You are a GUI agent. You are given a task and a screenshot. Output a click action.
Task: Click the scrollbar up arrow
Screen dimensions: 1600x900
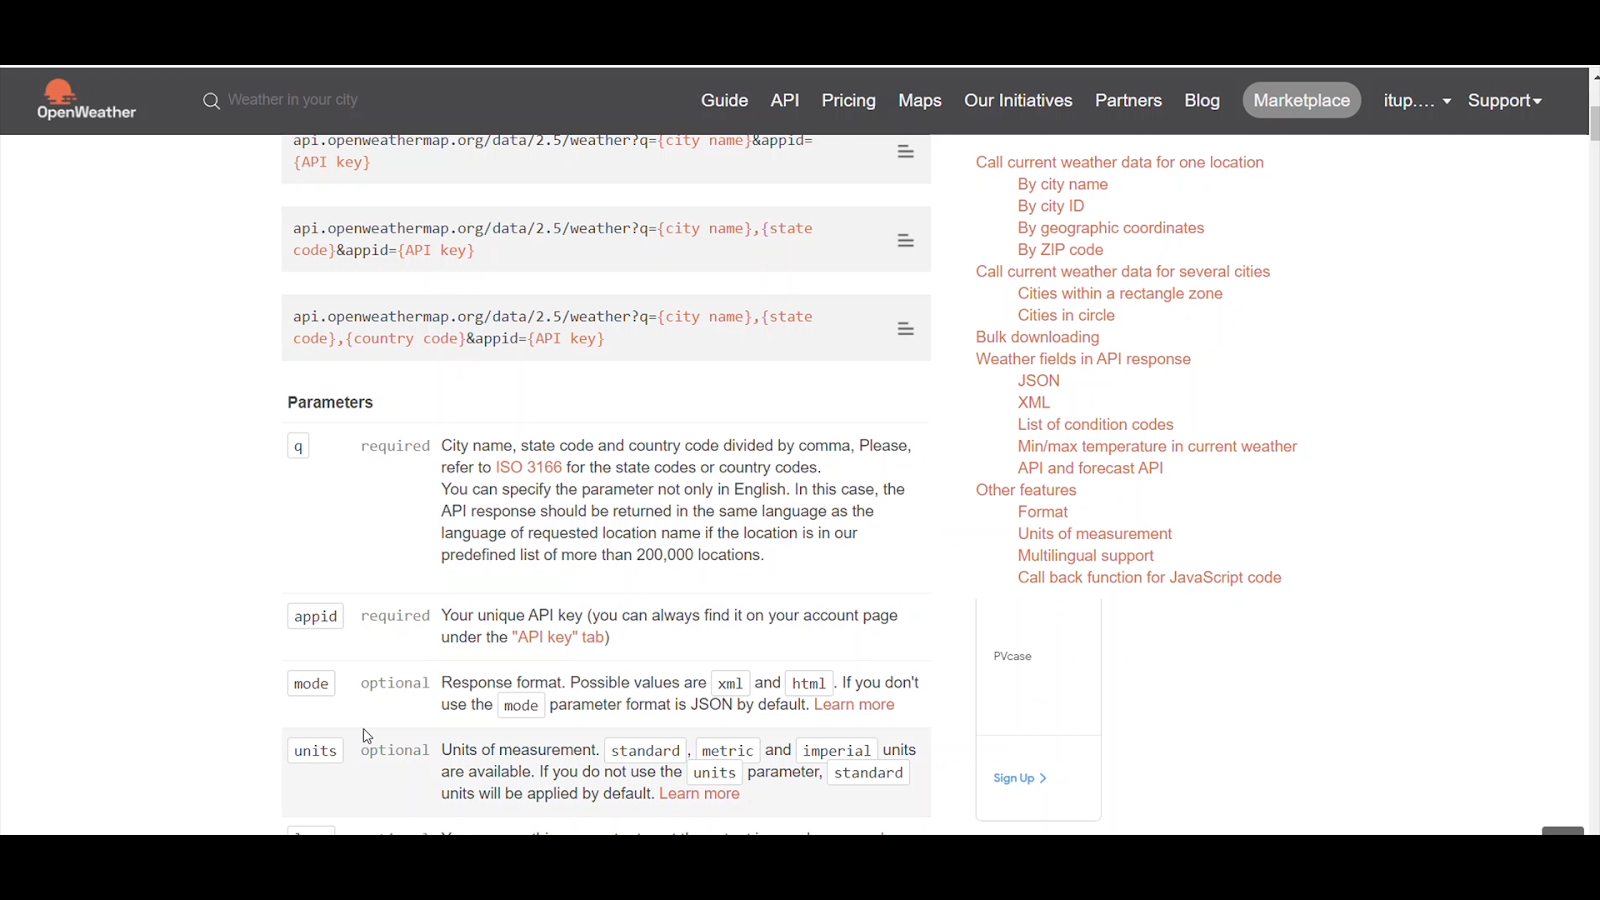(x=1594, y=77)
